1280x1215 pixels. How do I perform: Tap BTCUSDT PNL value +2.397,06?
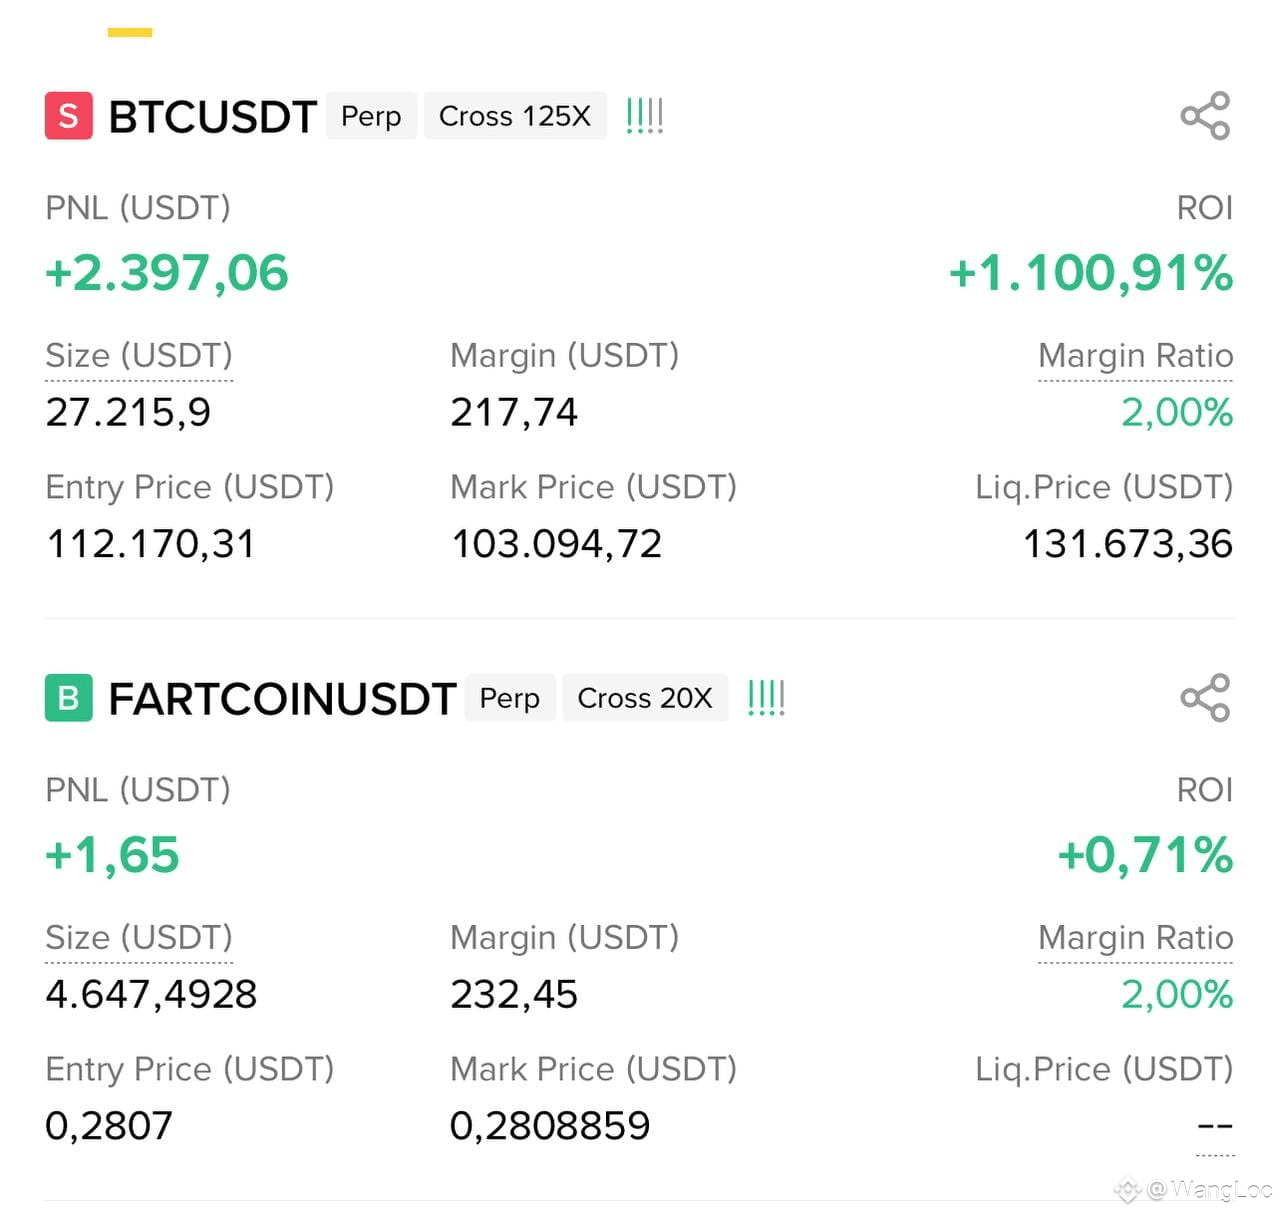pyautogui.click(x=167, y=273)
